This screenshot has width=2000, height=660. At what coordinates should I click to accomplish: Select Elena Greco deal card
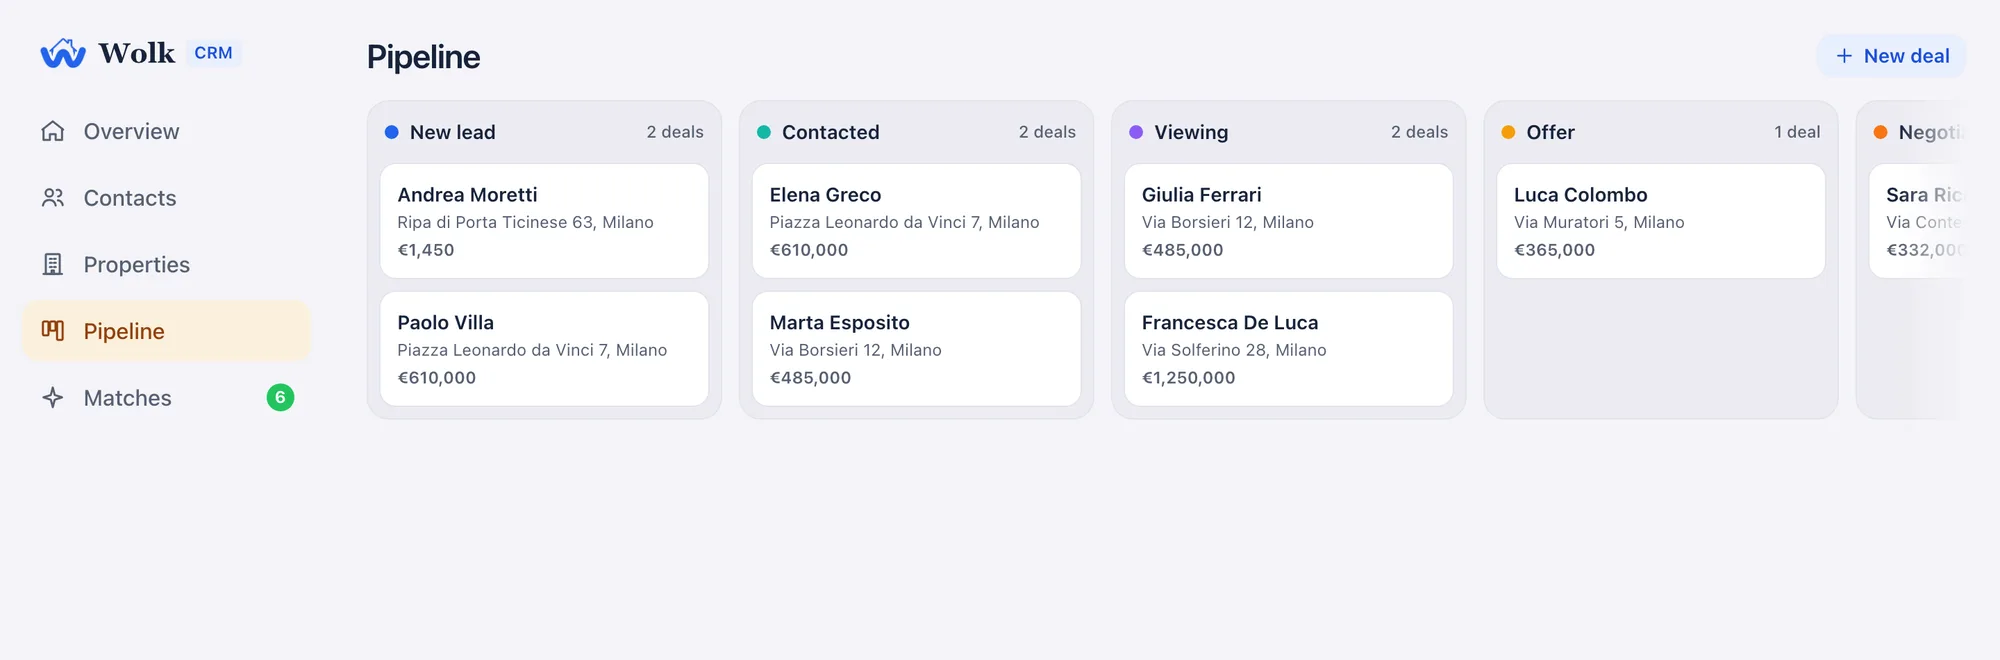click(916, 221)
